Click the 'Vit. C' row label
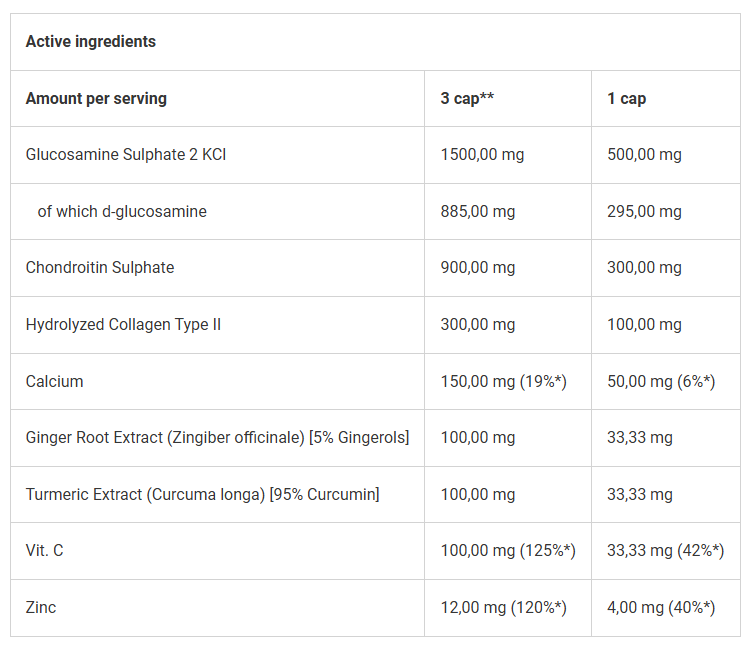 [x=45, y=551]
